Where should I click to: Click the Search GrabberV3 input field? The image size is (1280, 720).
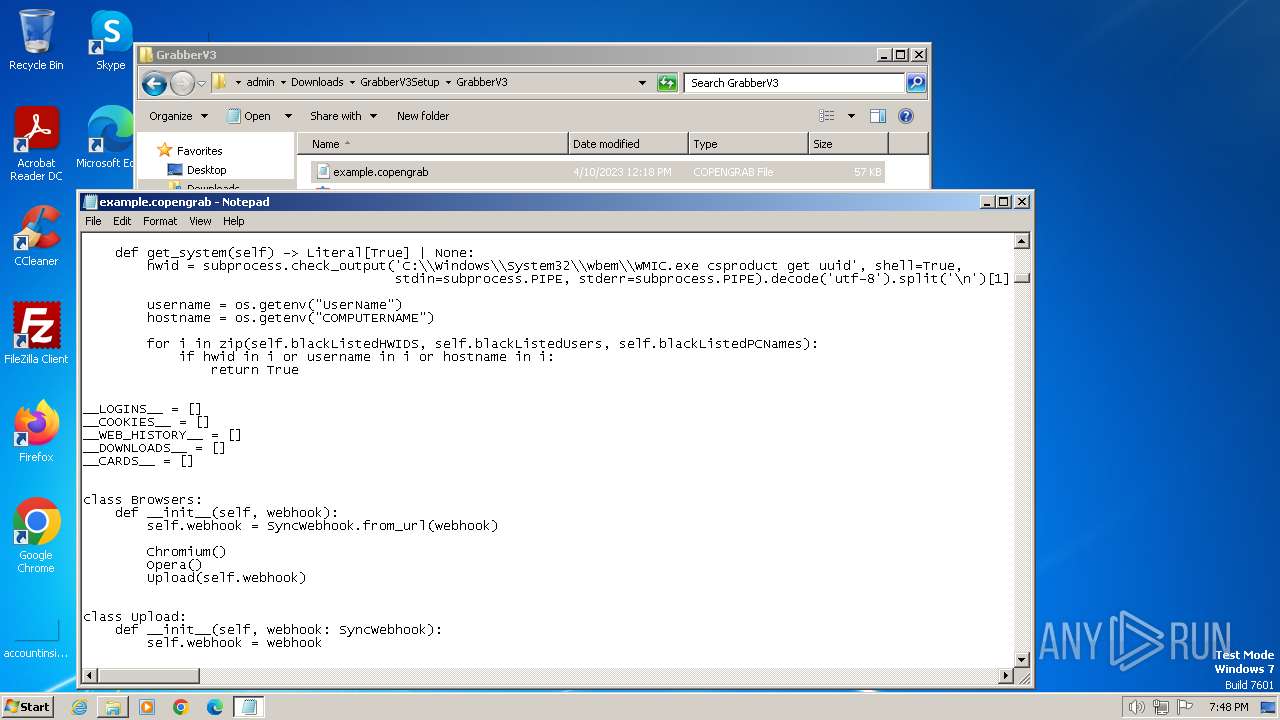[x=795, y=83]
